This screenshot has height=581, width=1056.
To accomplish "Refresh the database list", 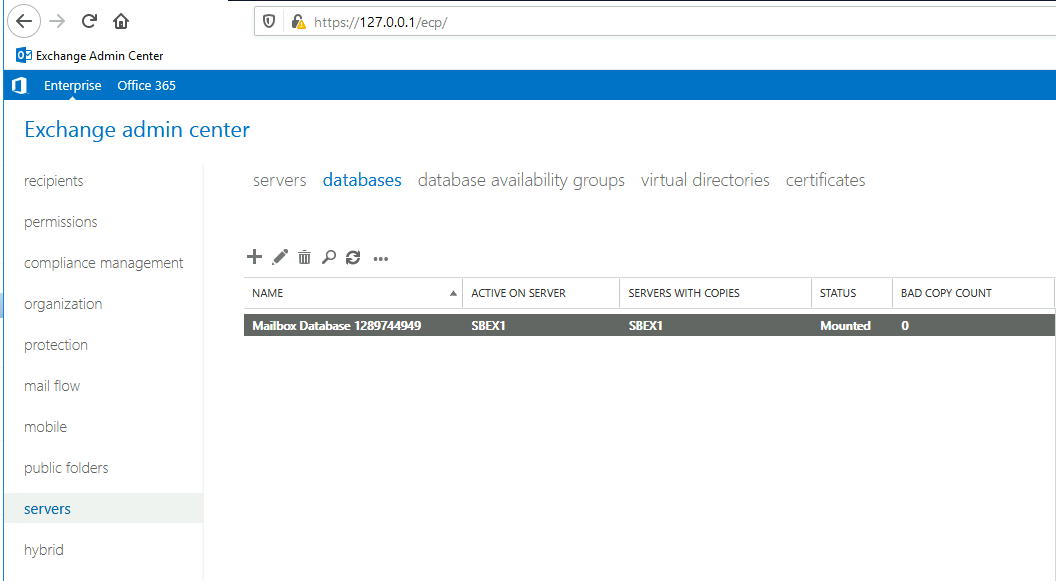I will 353,257.
